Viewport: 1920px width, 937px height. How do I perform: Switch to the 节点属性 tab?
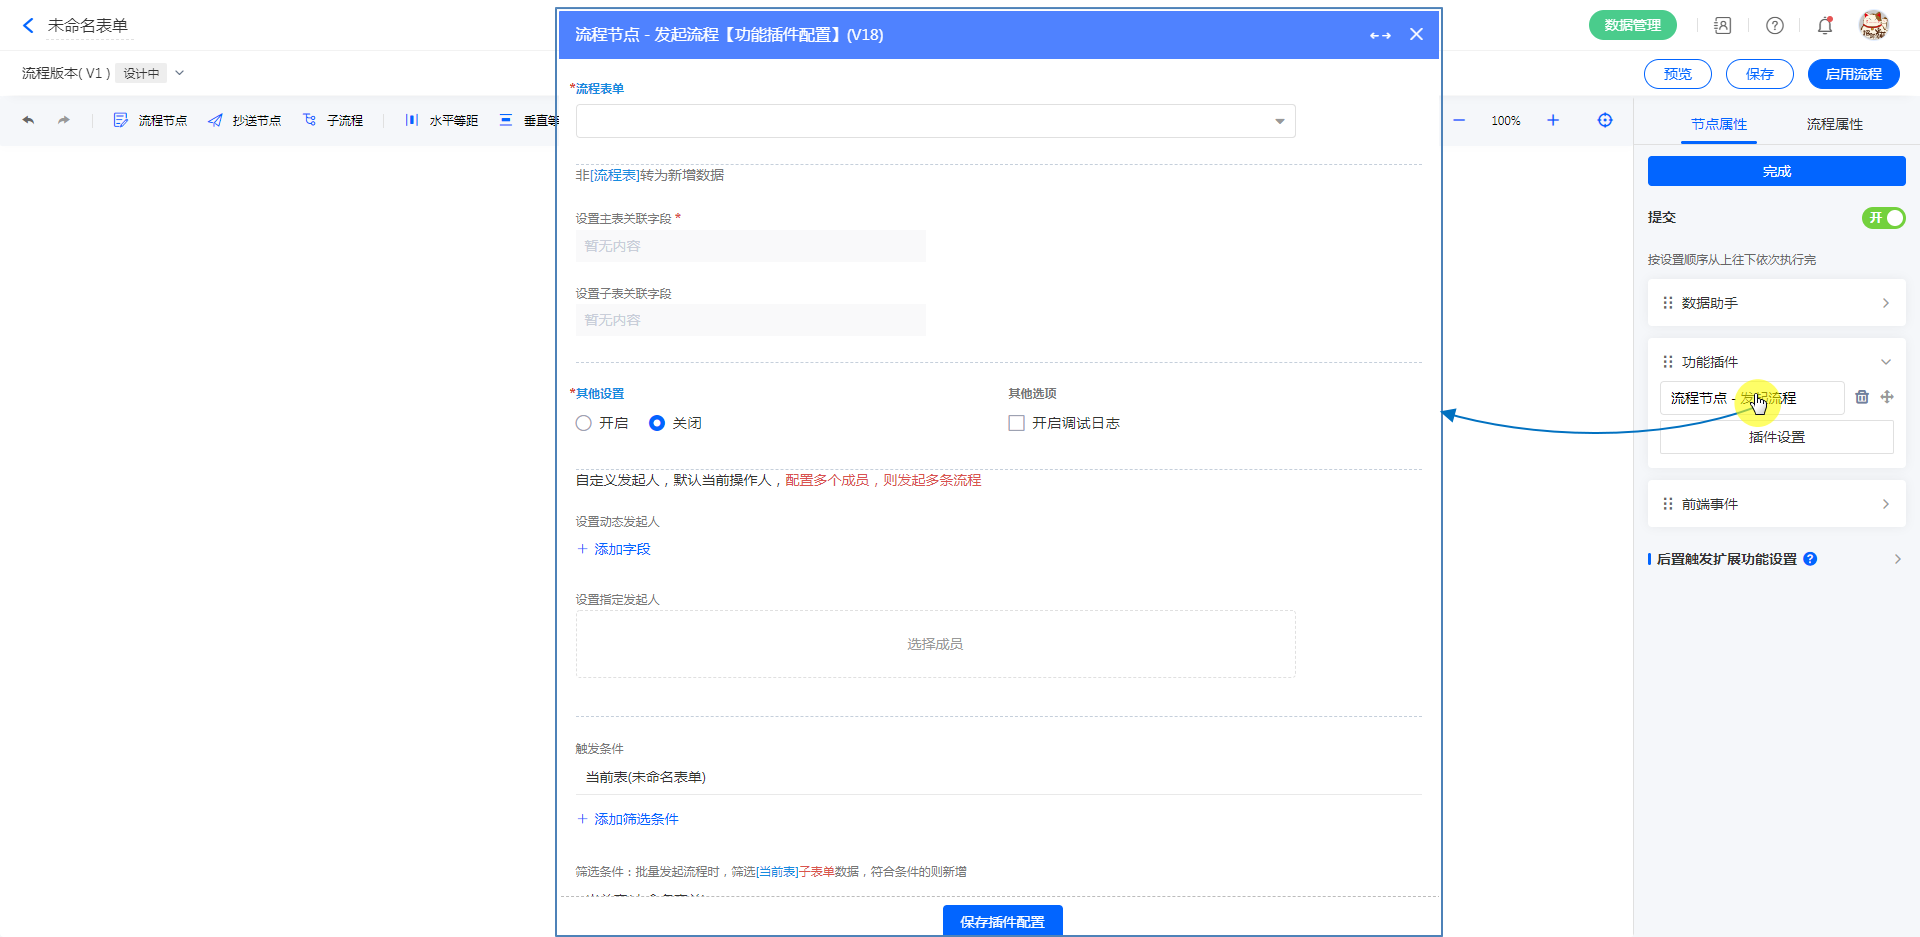[1718, 124]
